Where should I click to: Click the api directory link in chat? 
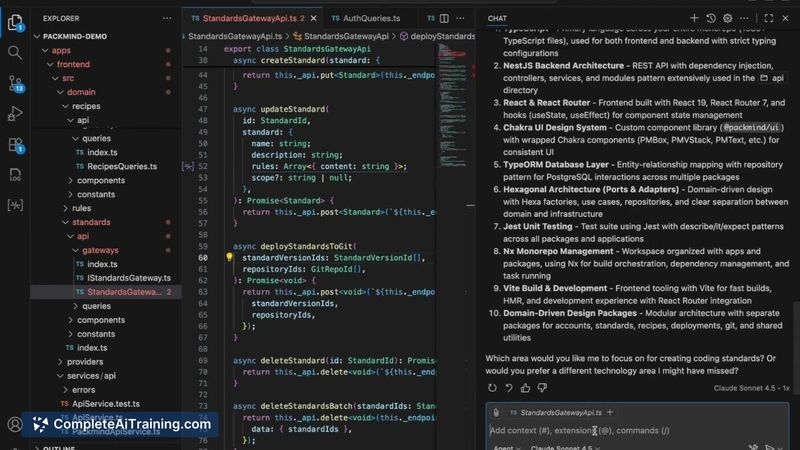point(772,78)
